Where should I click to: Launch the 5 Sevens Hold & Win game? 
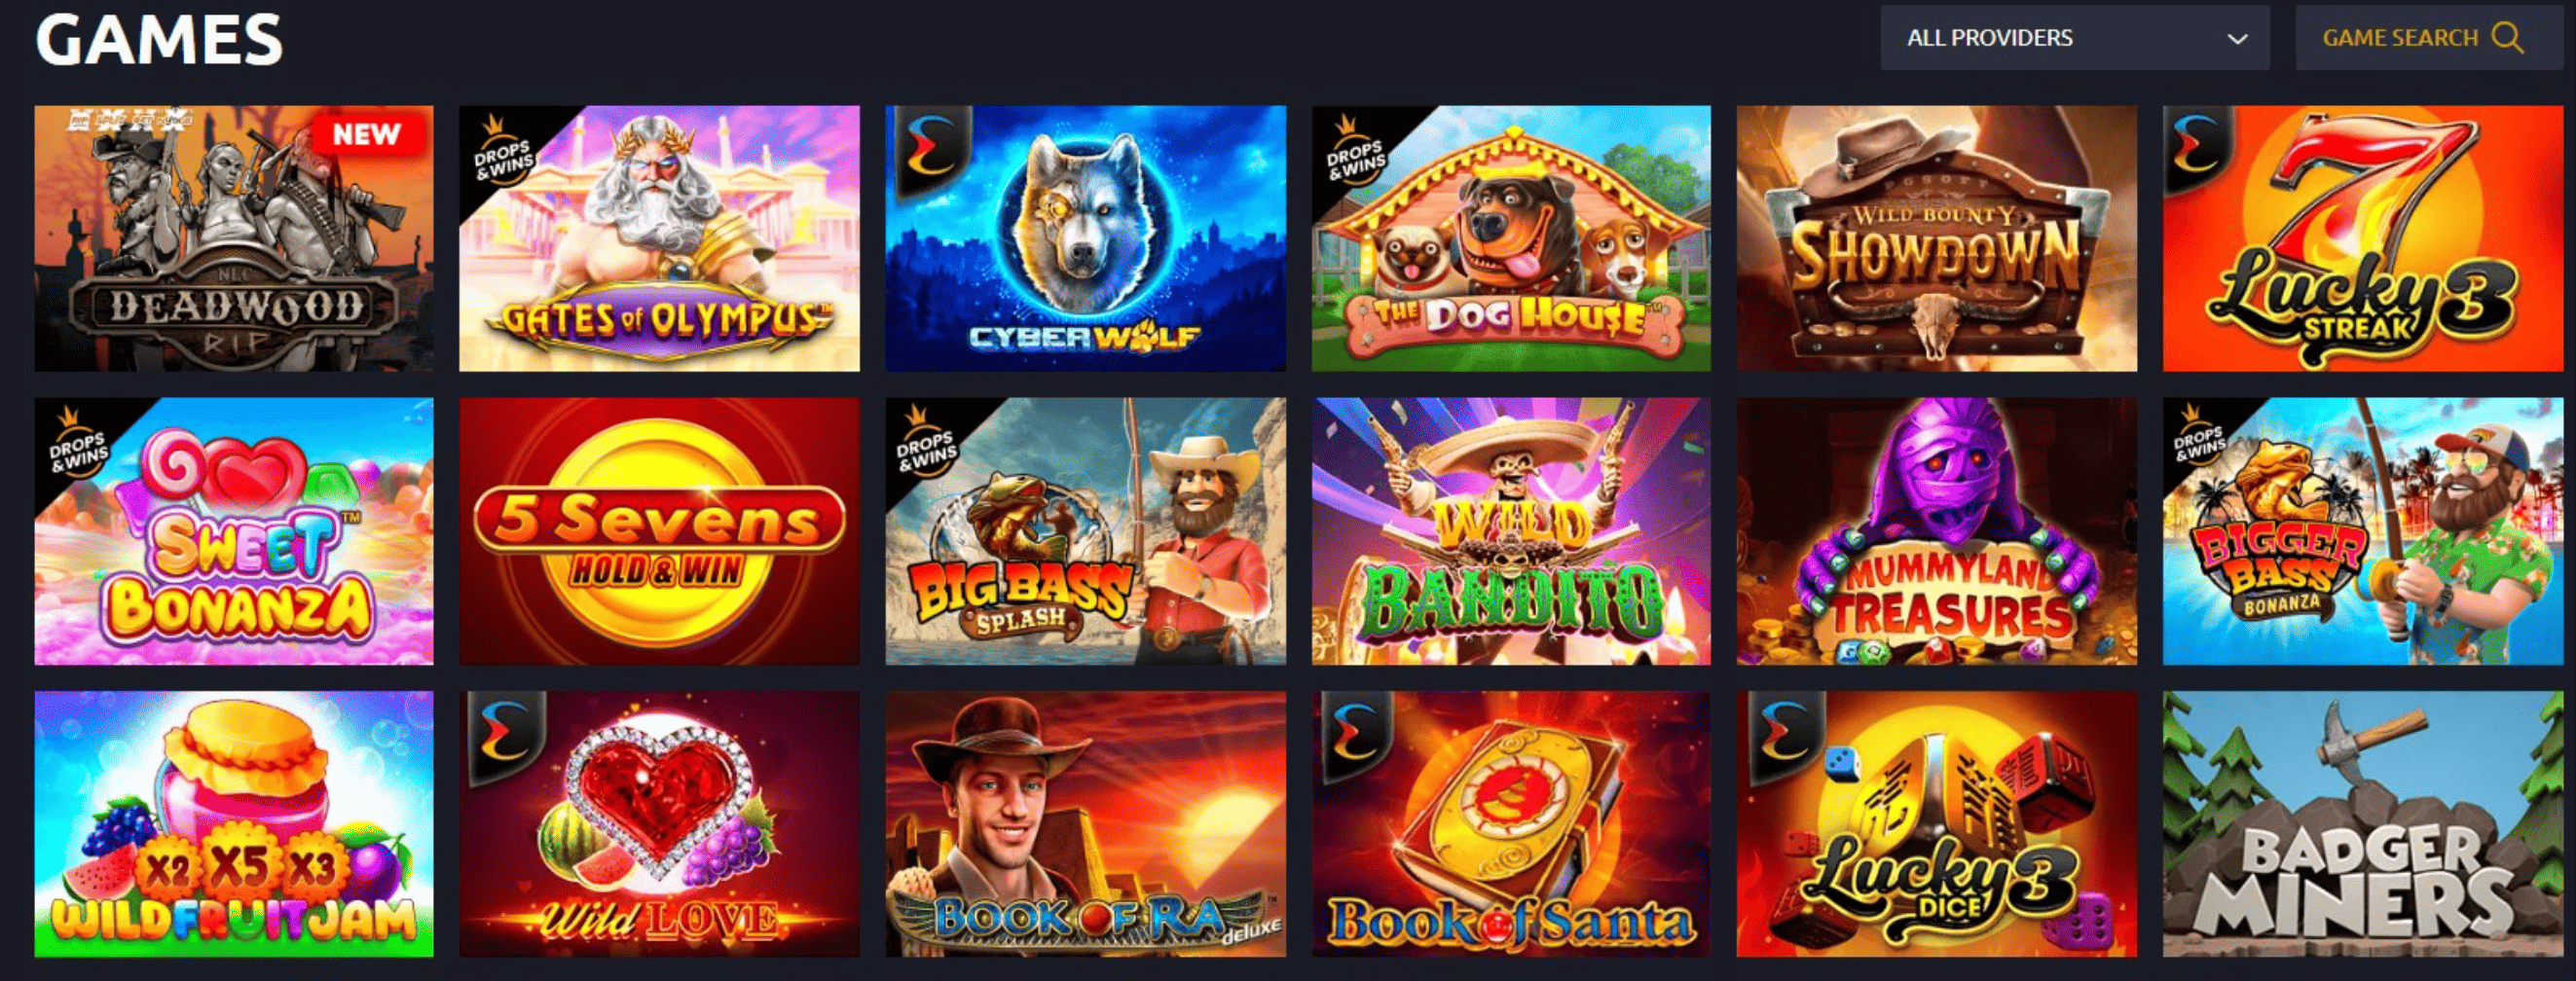(x=659, y=531)
